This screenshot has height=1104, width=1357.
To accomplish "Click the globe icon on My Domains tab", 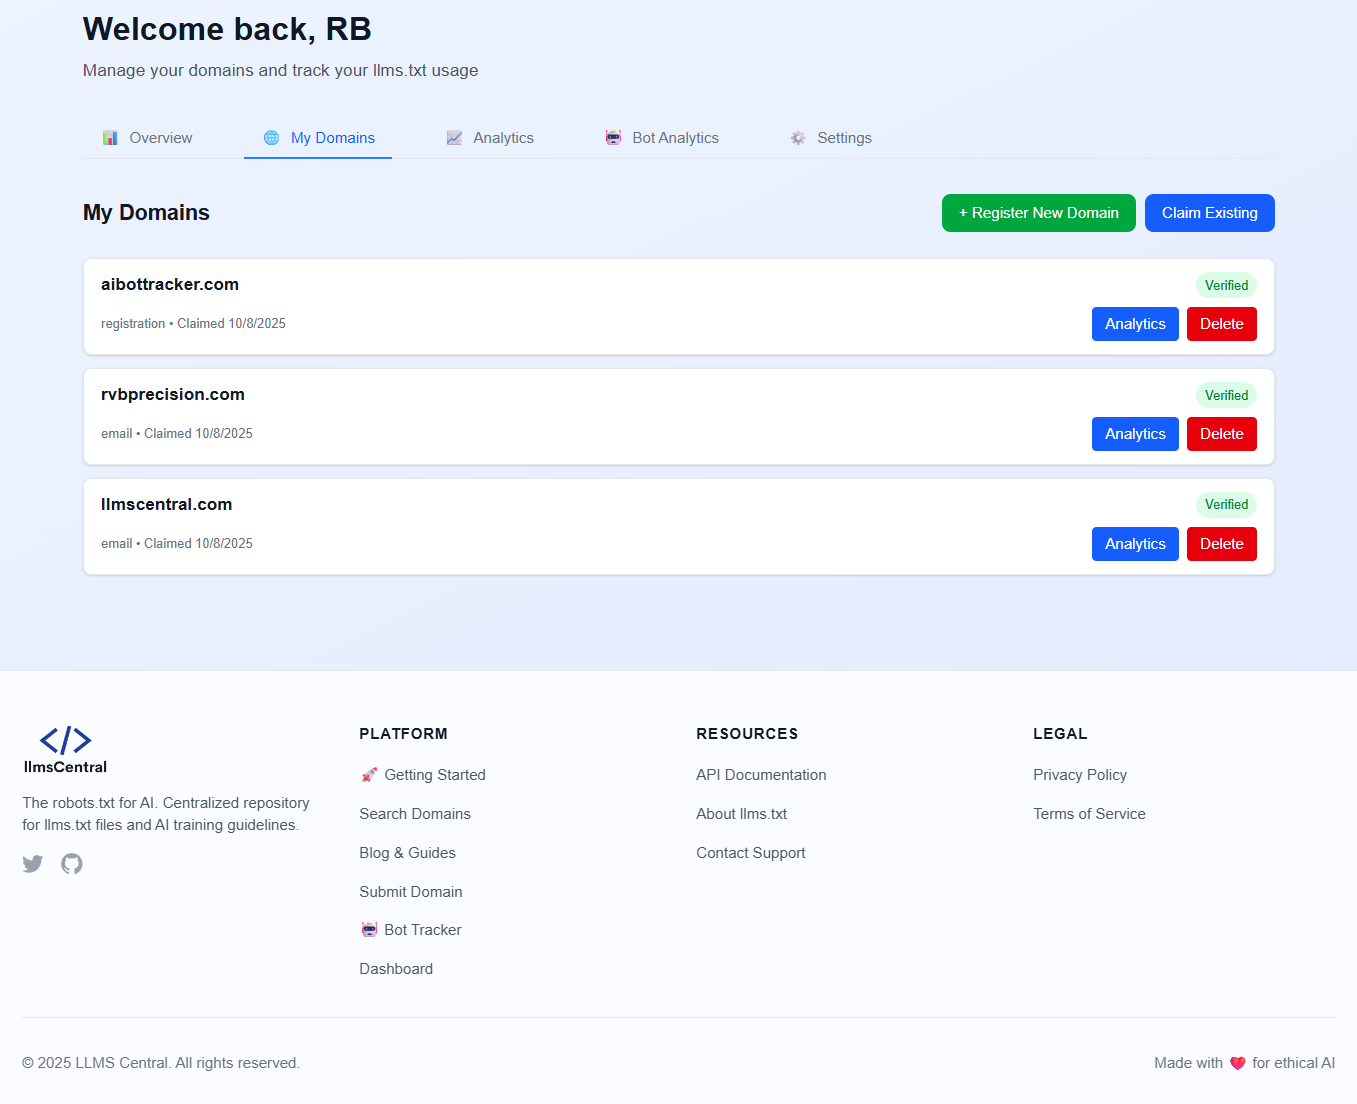I will pyautogui.click(x=270, y=137).
